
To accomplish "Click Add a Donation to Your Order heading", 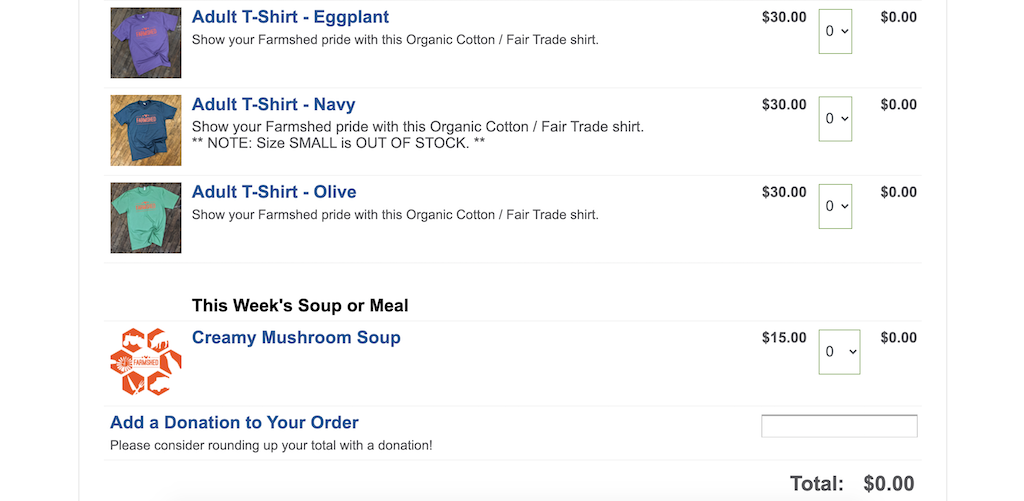I will (234, 423).
